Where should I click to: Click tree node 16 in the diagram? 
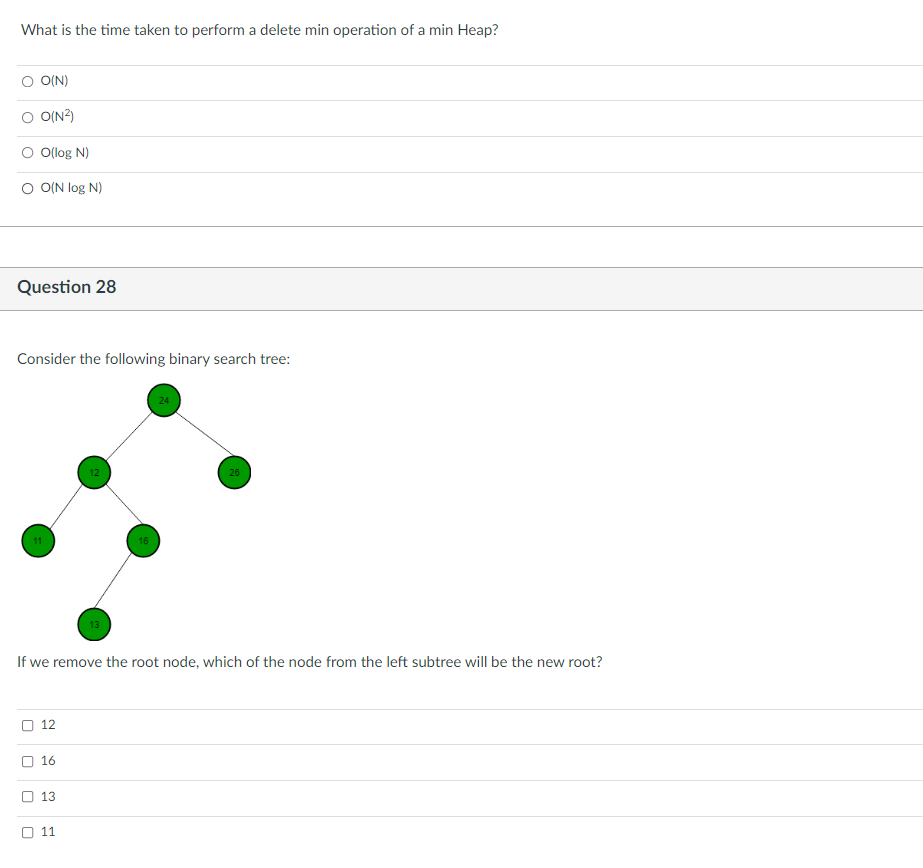[143, 541]
